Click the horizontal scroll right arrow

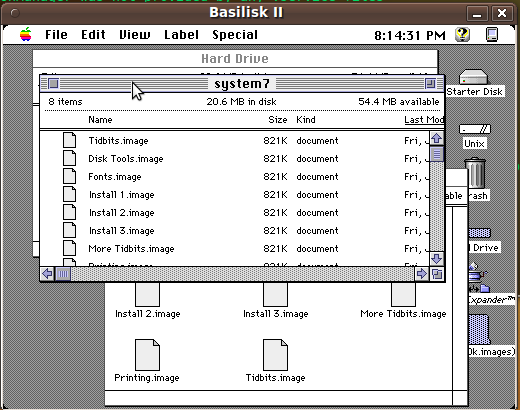(x=422, y=274)
